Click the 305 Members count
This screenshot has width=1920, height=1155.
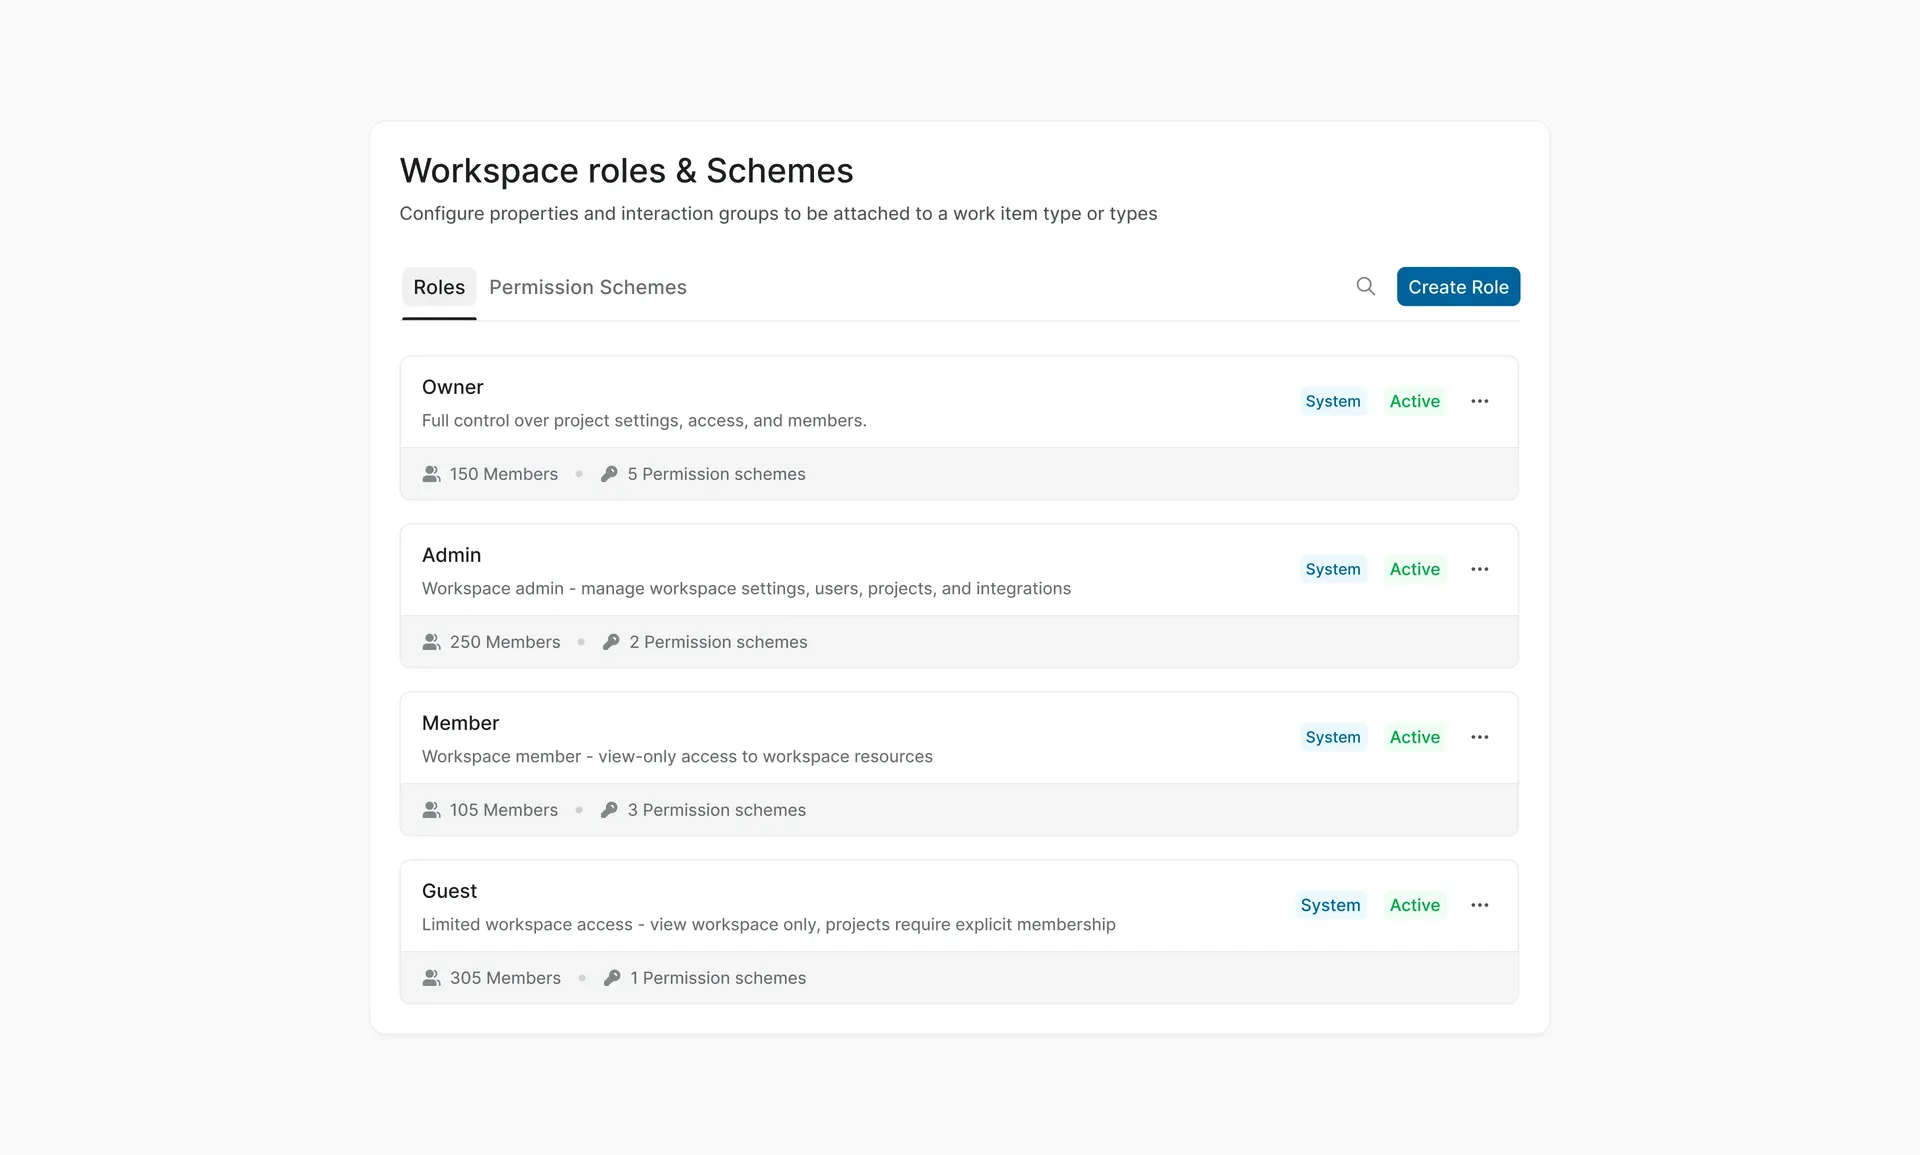[x=505, y=978]
